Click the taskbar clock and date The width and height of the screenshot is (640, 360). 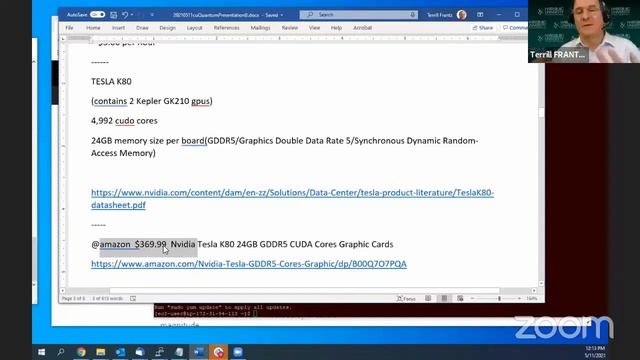point(595,352)
